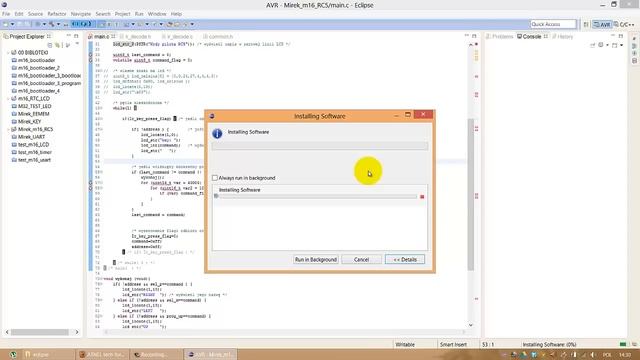Select the ir_decode.h editor tab
The image size is (640, 360).
coord(136,37)
